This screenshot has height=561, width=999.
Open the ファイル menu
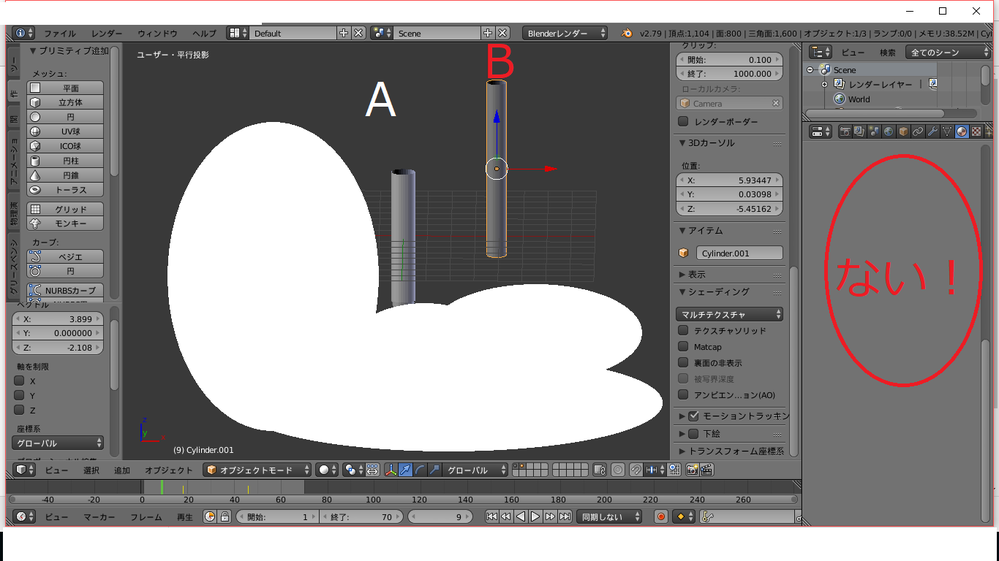pos(59,33)
